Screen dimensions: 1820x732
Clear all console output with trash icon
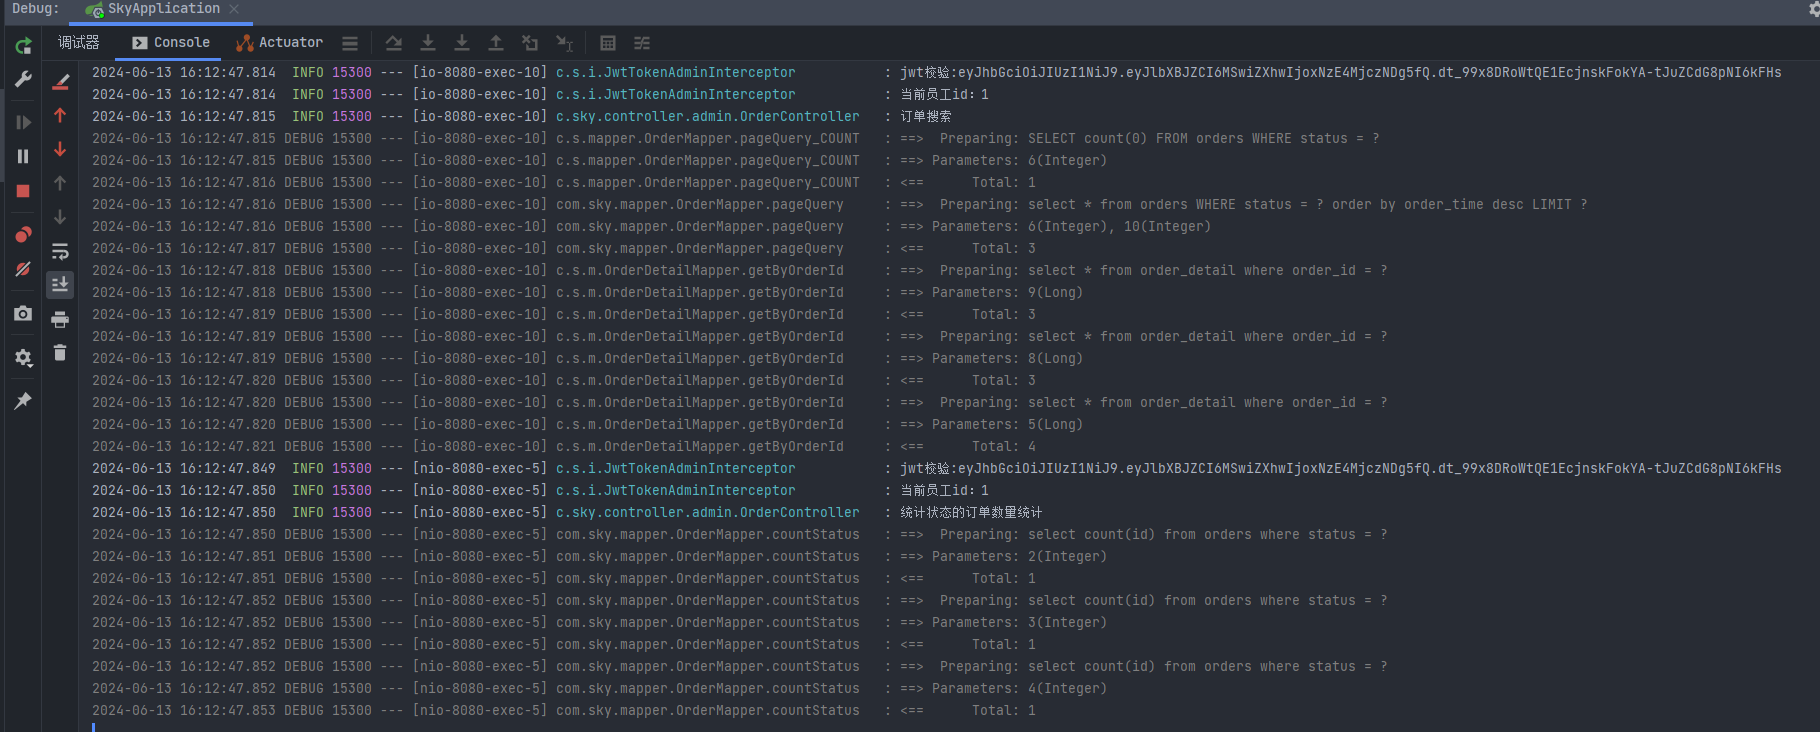tap(60, 353)
